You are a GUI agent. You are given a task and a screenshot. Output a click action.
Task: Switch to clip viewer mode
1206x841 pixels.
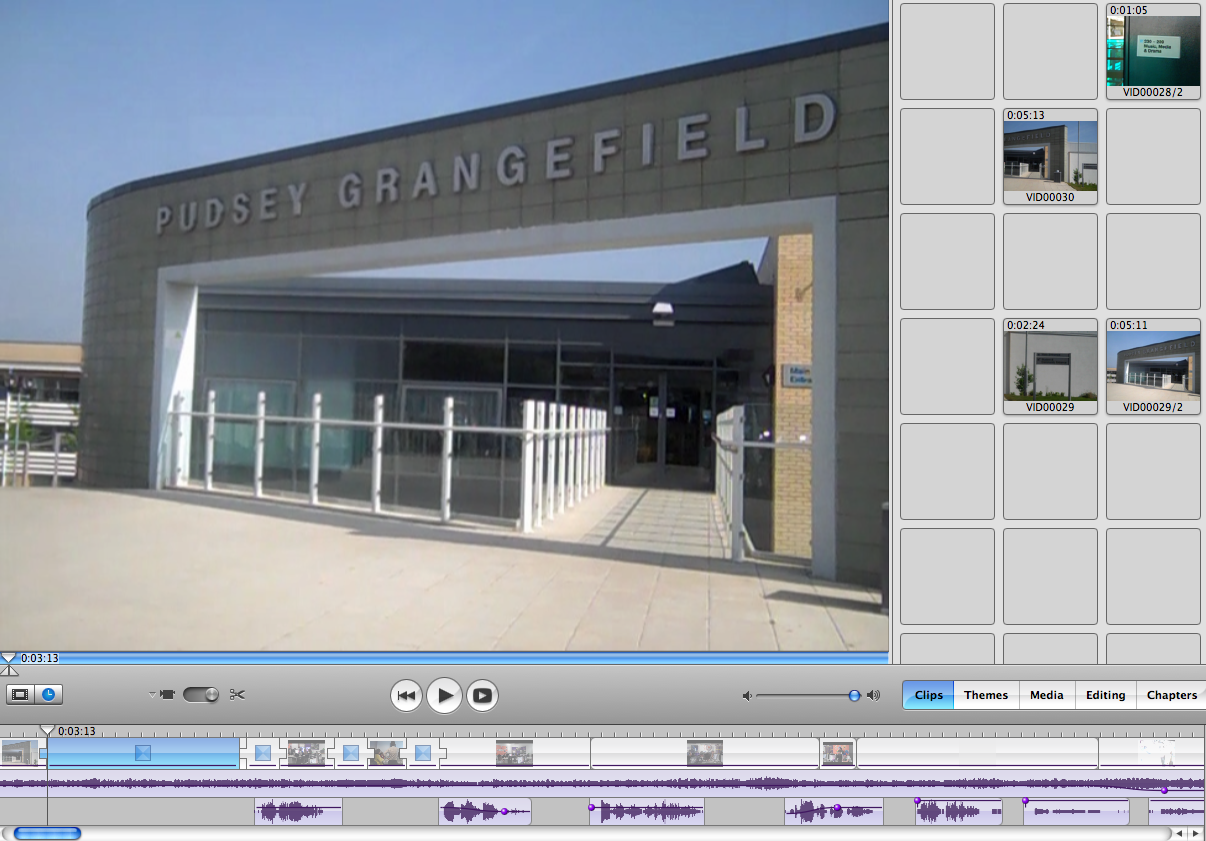pos(19,694)
